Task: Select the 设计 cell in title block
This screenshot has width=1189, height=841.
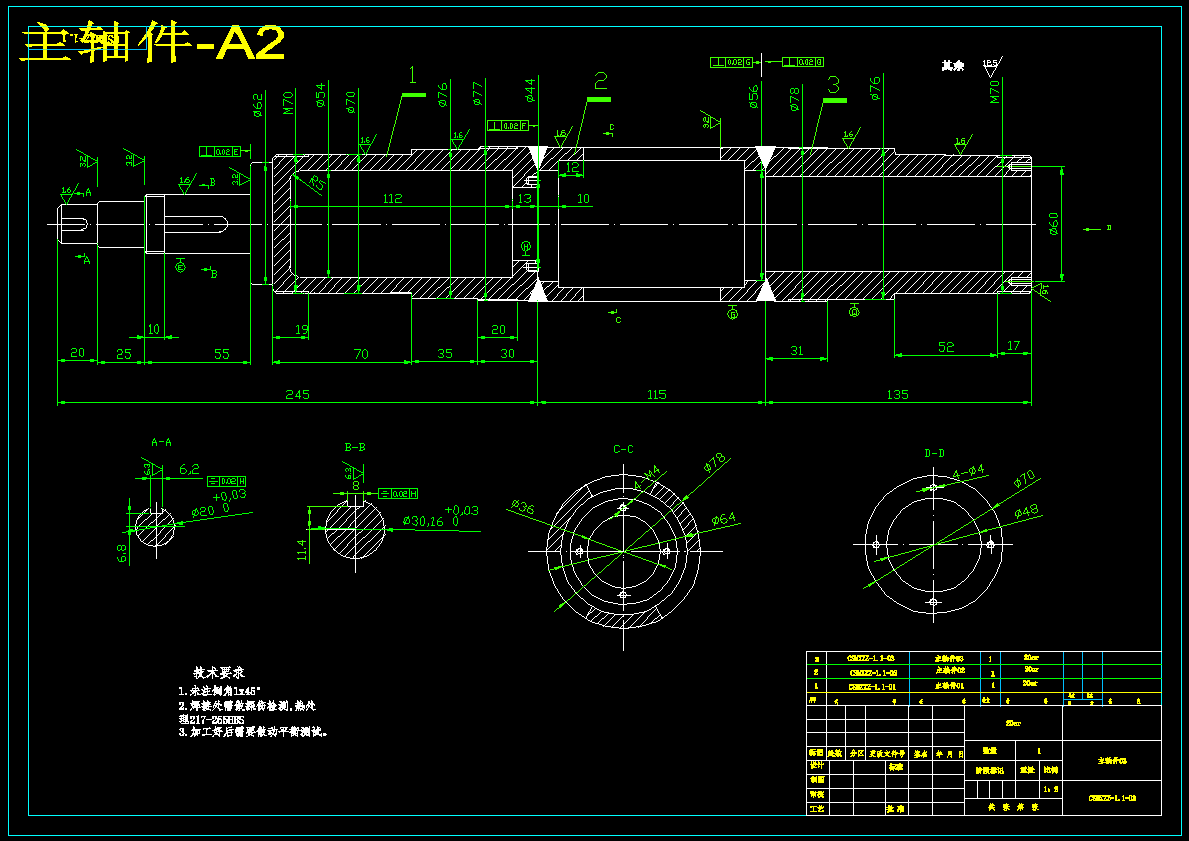Action: 817,766
